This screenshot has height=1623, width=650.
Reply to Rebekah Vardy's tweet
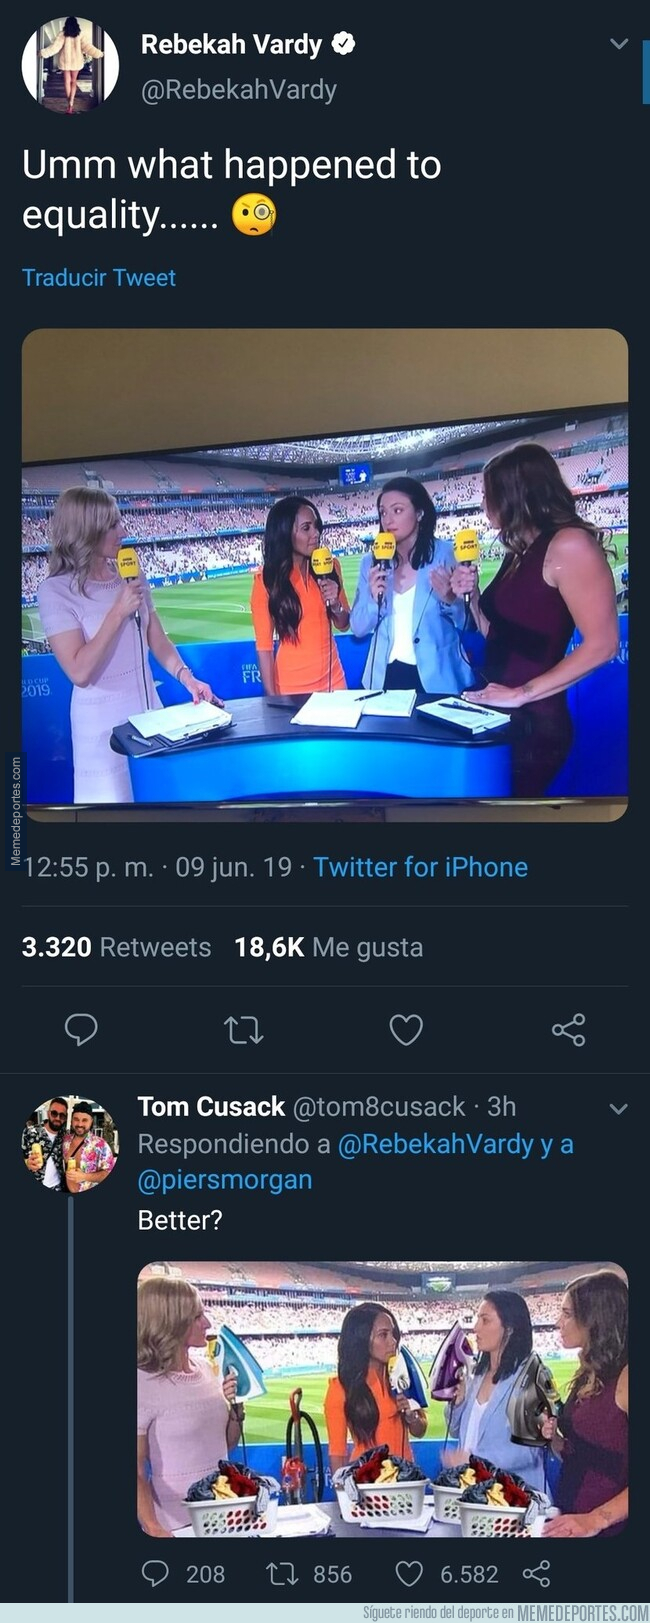81,1029
